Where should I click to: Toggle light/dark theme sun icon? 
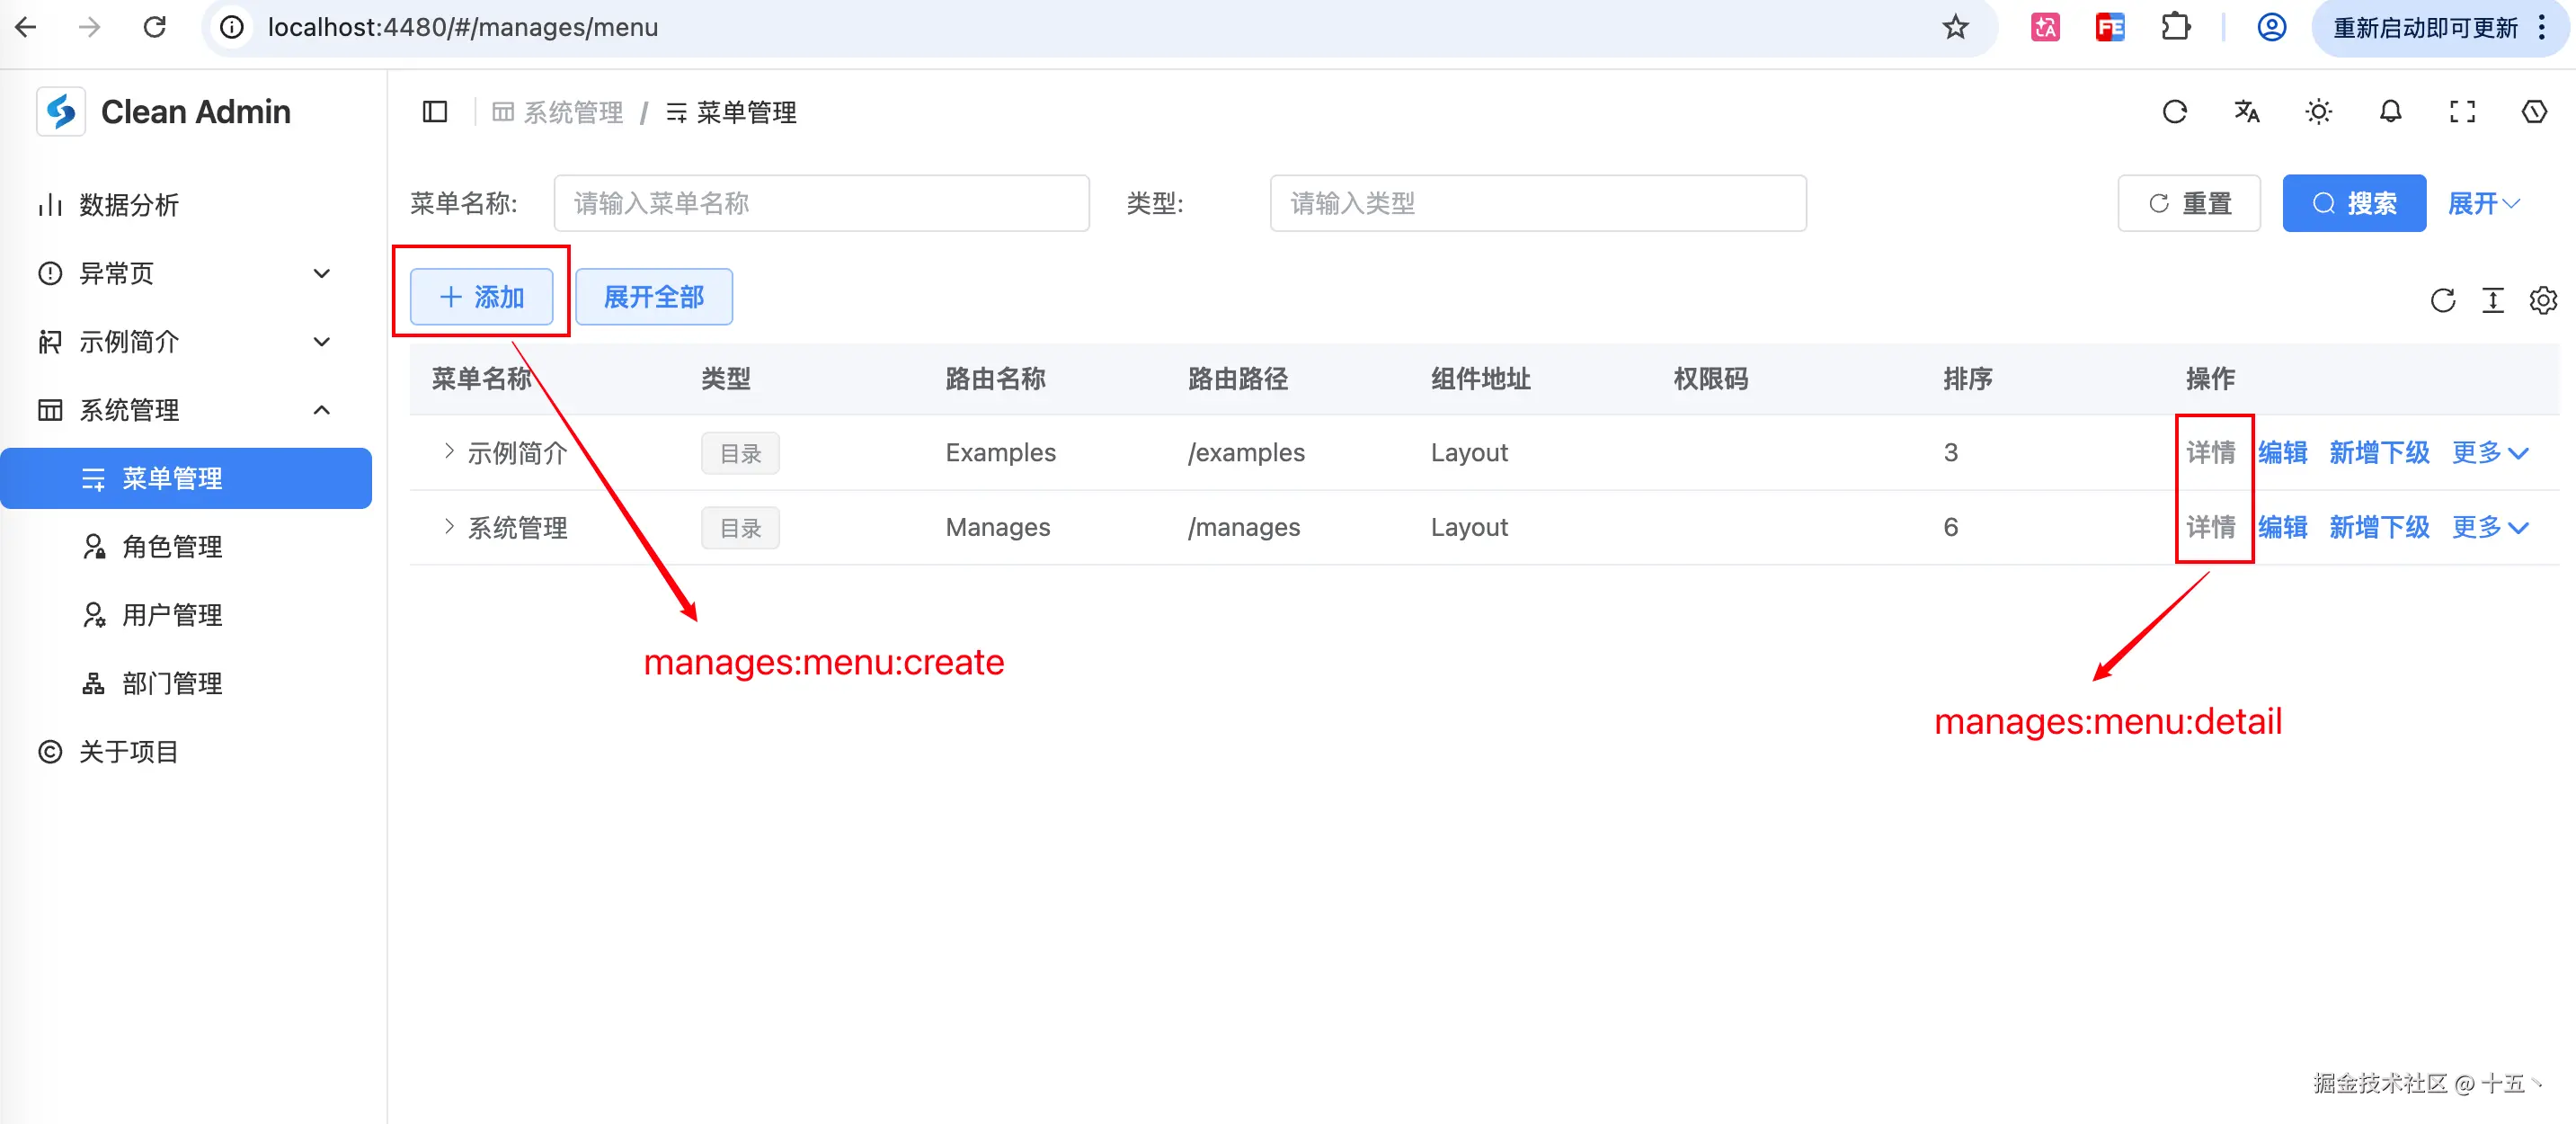2318,112
